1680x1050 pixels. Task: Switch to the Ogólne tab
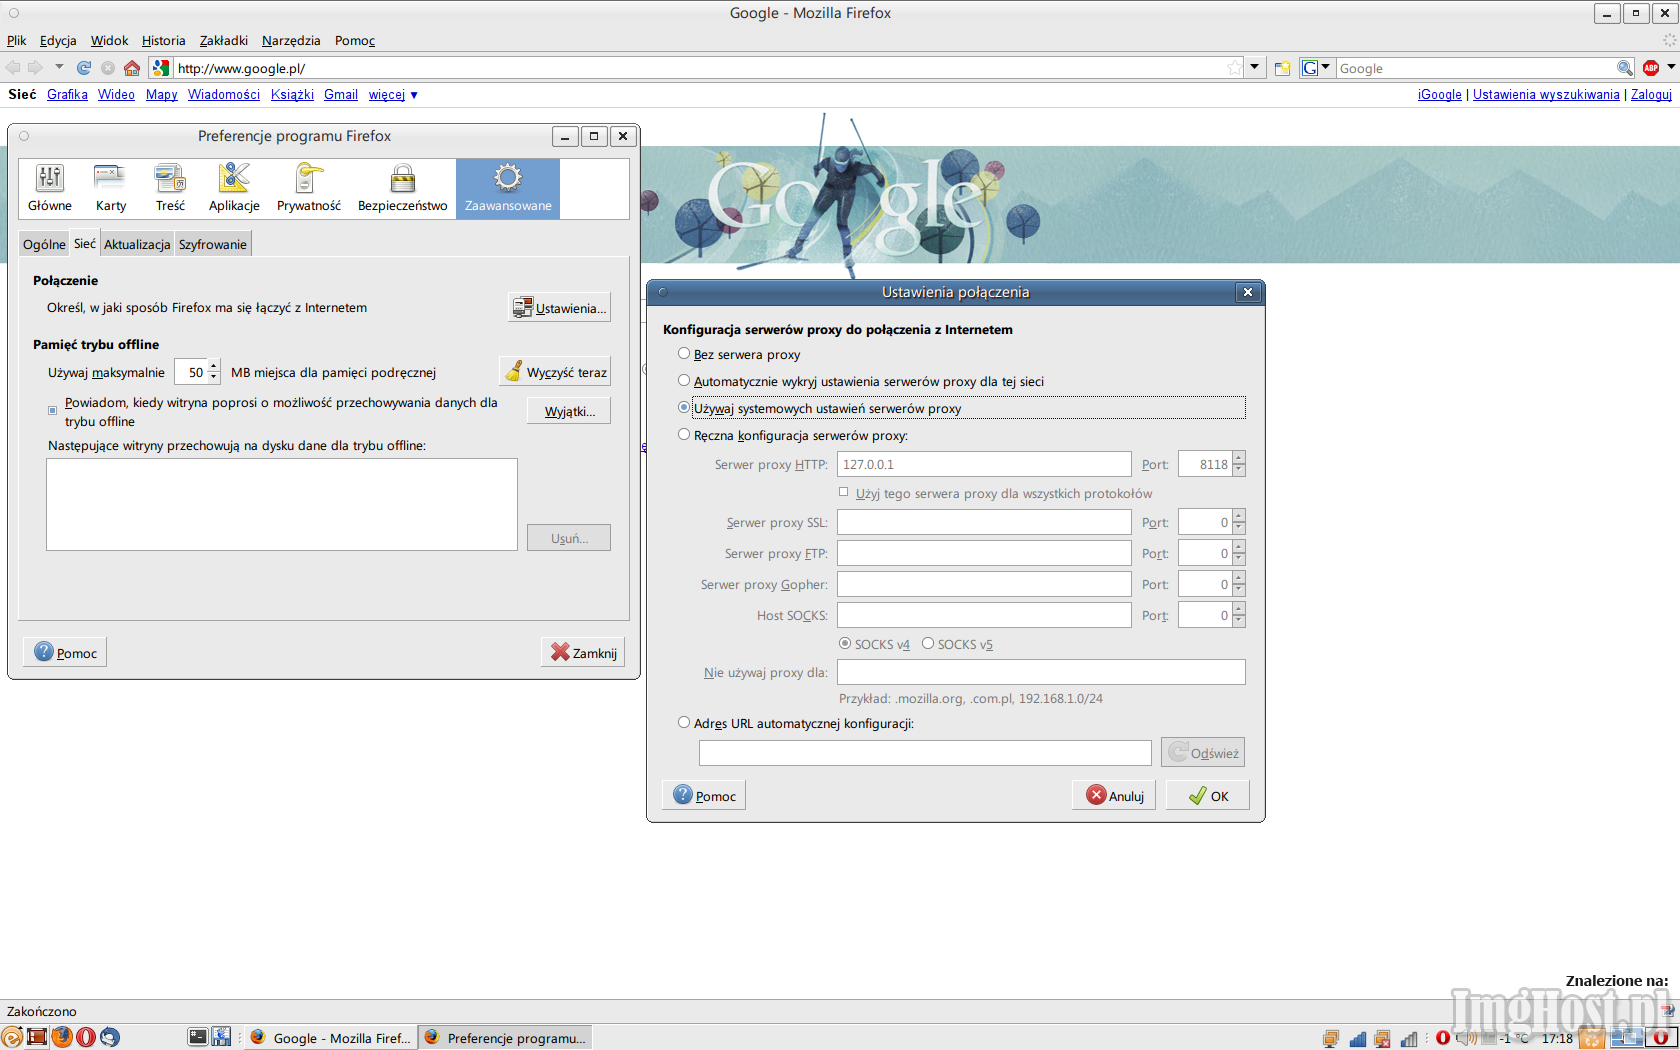[x=44, y=244]
